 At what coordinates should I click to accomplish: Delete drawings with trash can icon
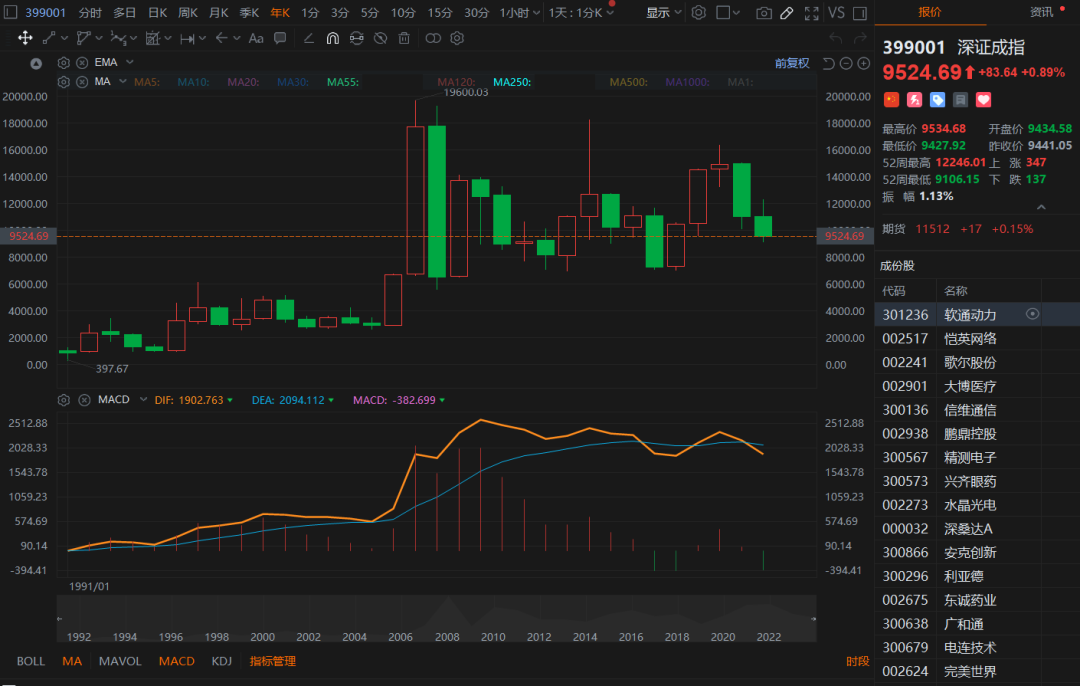pos(404,38)
